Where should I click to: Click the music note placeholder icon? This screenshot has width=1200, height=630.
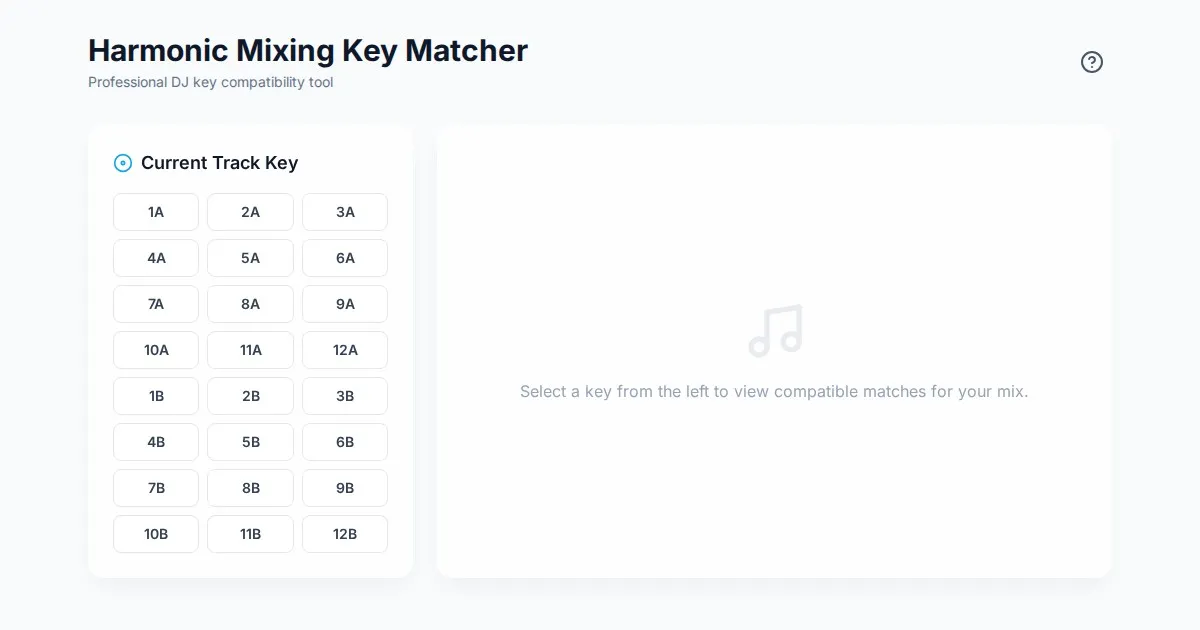[x=775, y=331]
